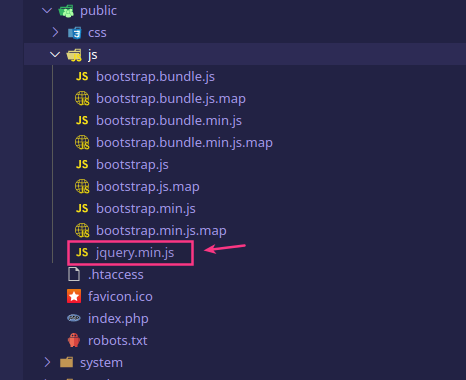
Task: Open the index.php file
Action: (118, 319)
